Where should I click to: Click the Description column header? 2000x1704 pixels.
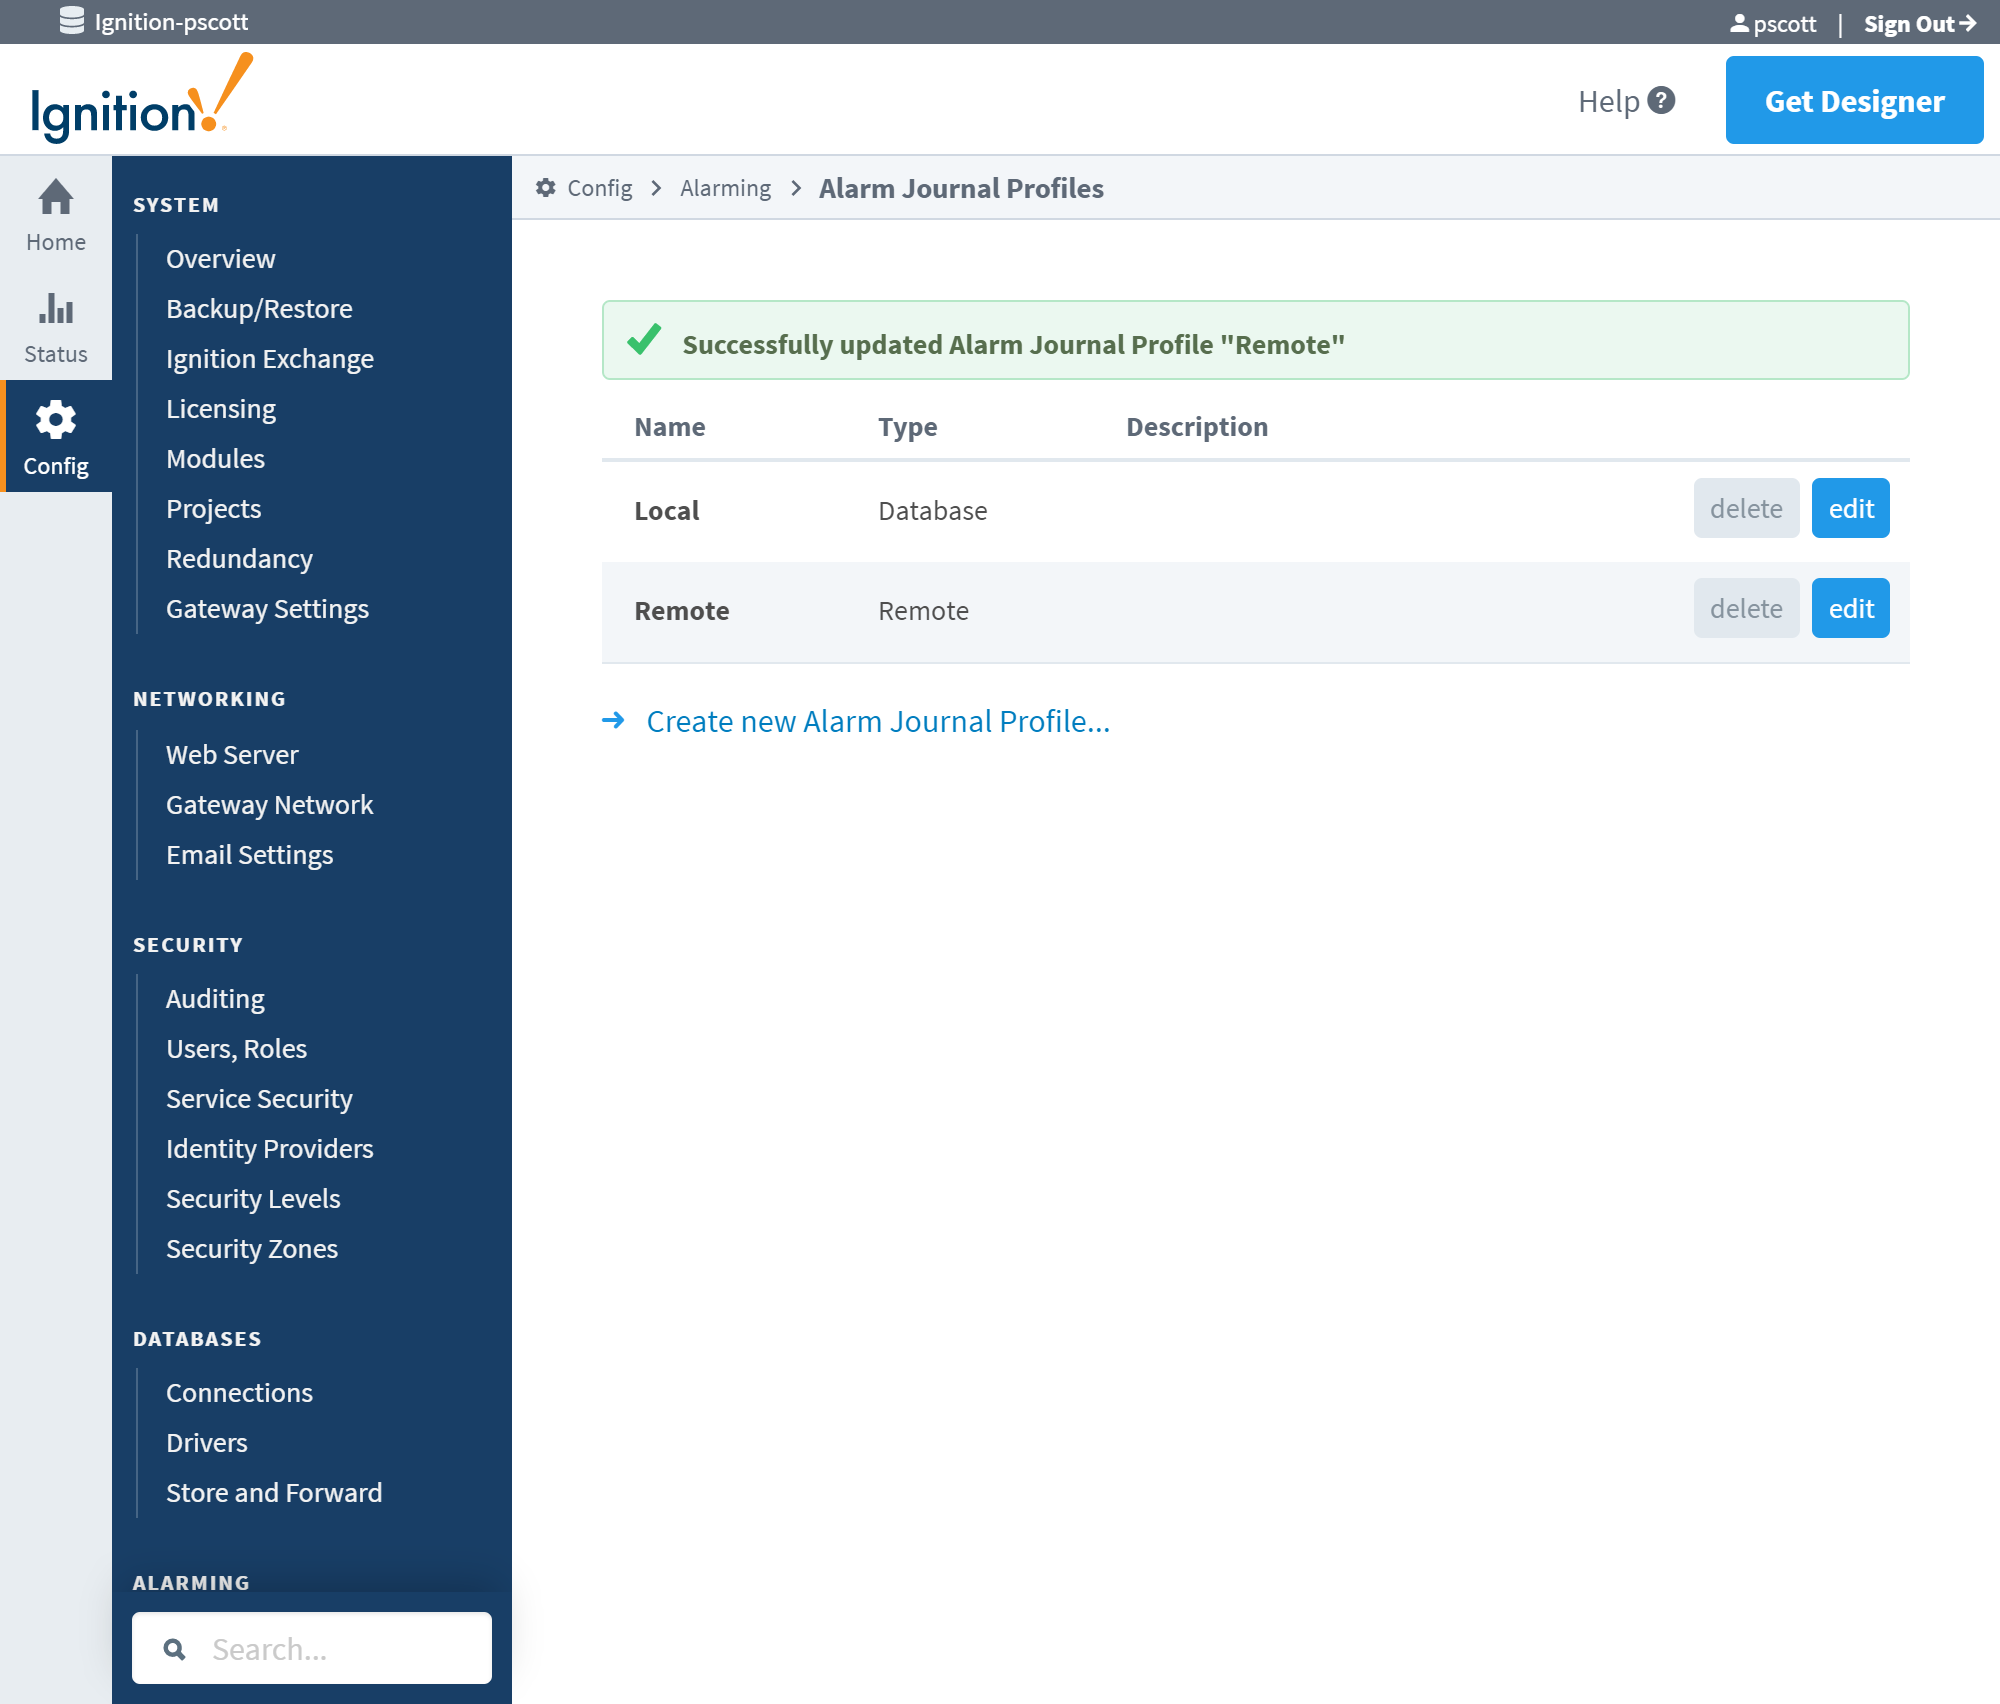tap(1197, 427)
